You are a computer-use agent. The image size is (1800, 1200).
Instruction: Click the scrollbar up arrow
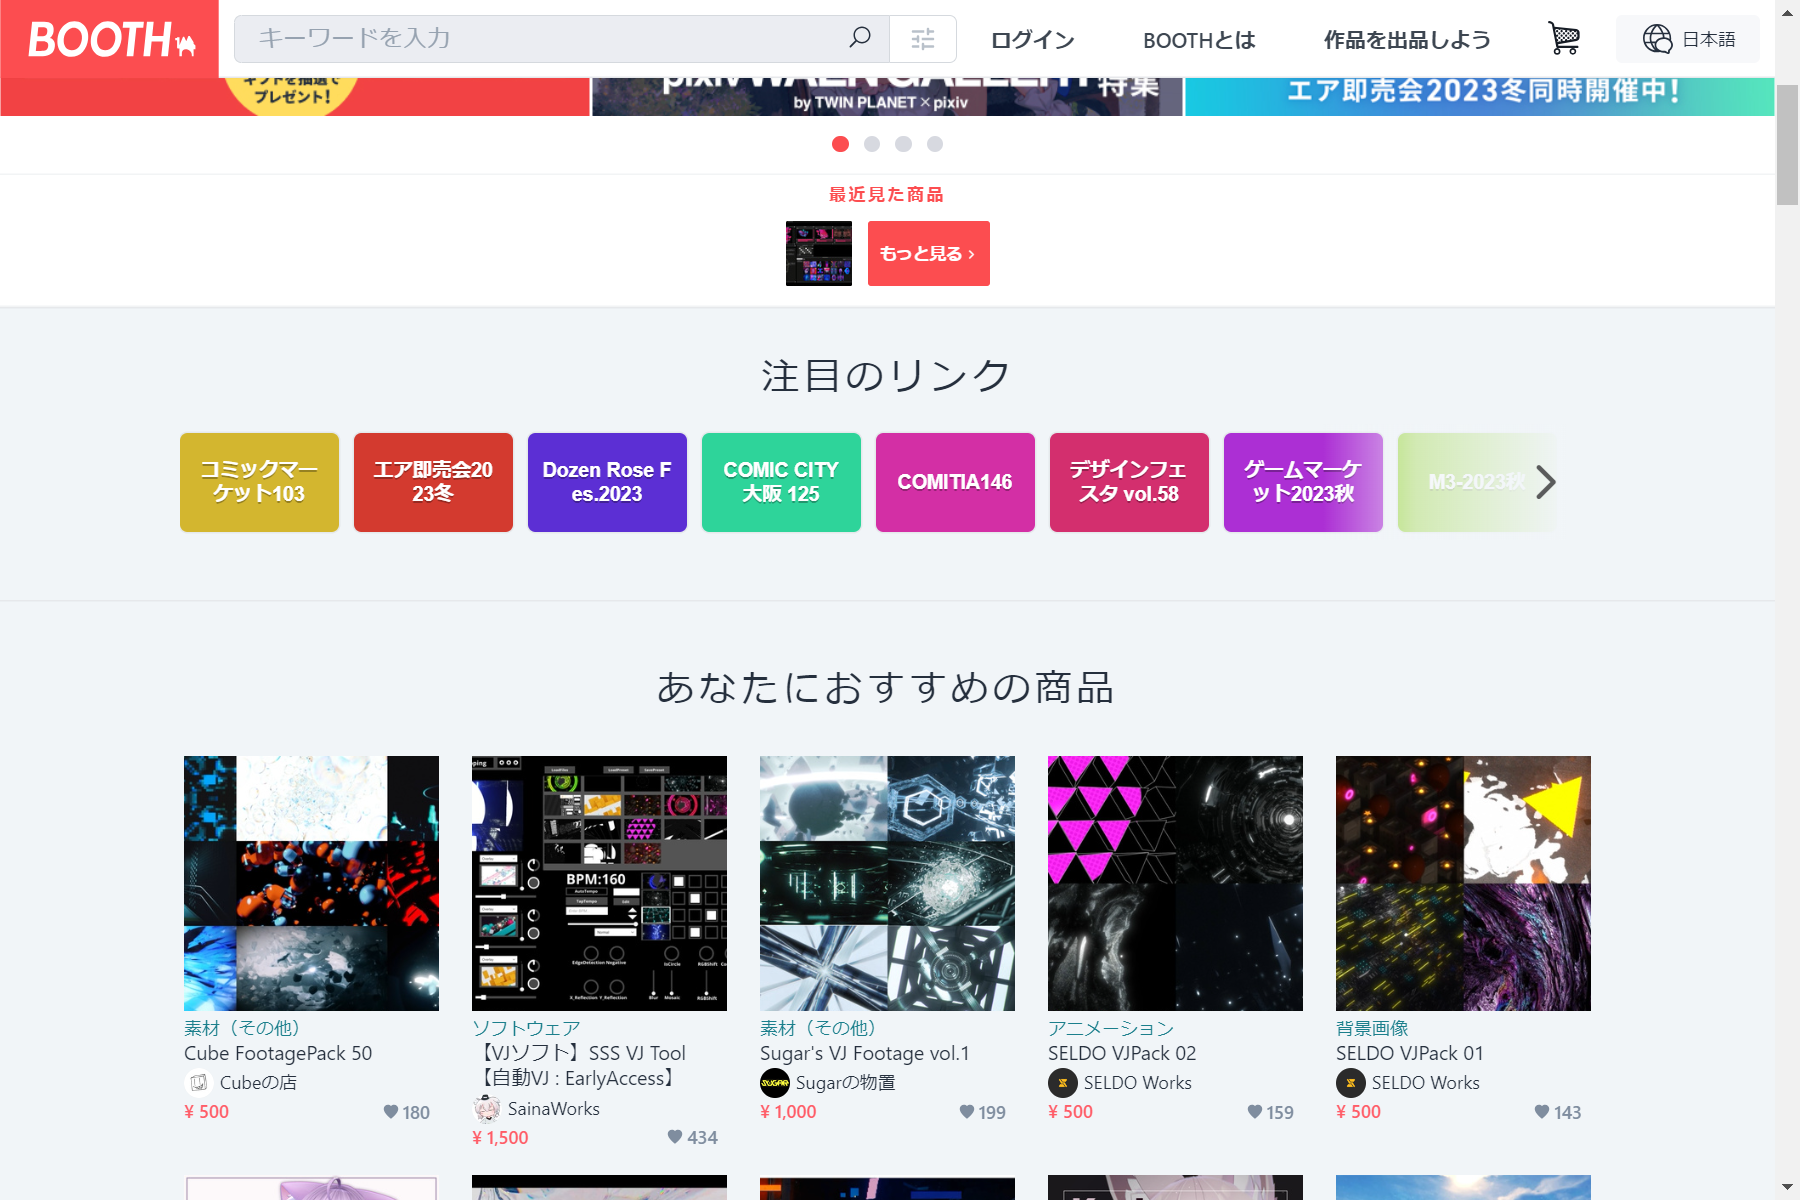coord(1787,11)
